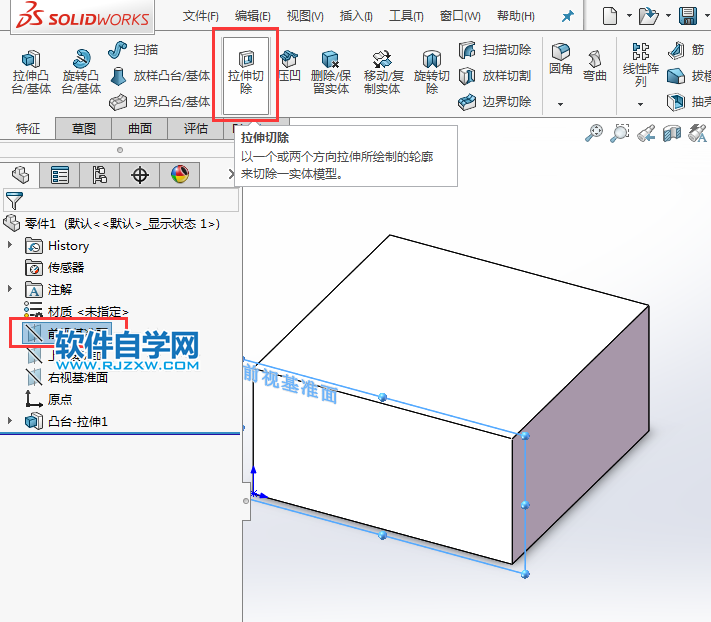Select the Shell (抽壳) tool icon
Image resolution: width=711 pixels, height=622 pixels.
click(x=676, y=102)
